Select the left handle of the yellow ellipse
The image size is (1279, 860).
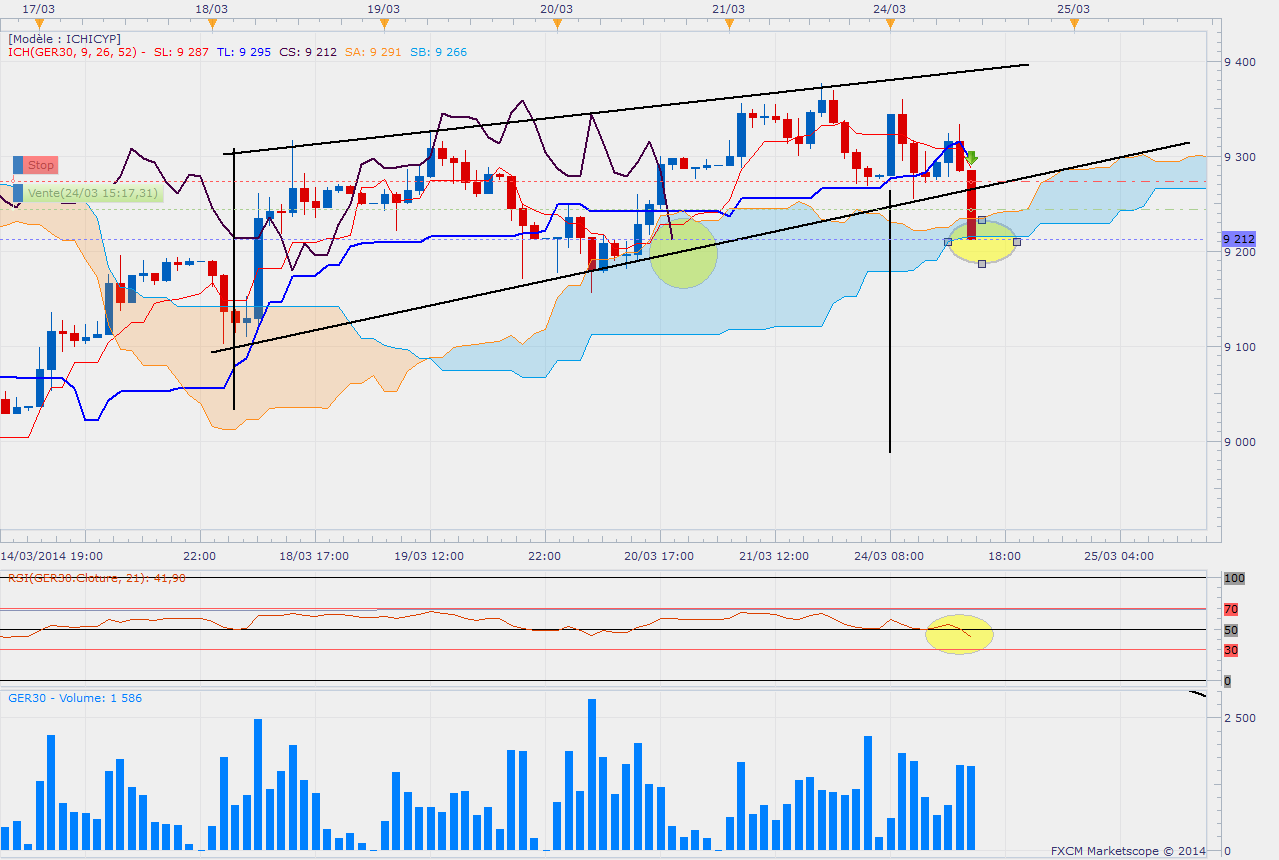pos(947,242)
